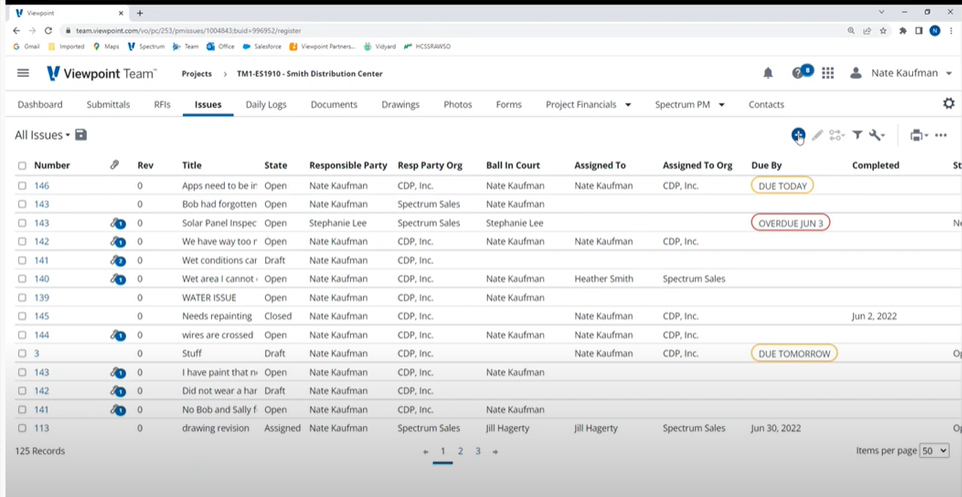Sort by the Due By column header
Viewport: 962px width, 497px height.
click(766, 165)
